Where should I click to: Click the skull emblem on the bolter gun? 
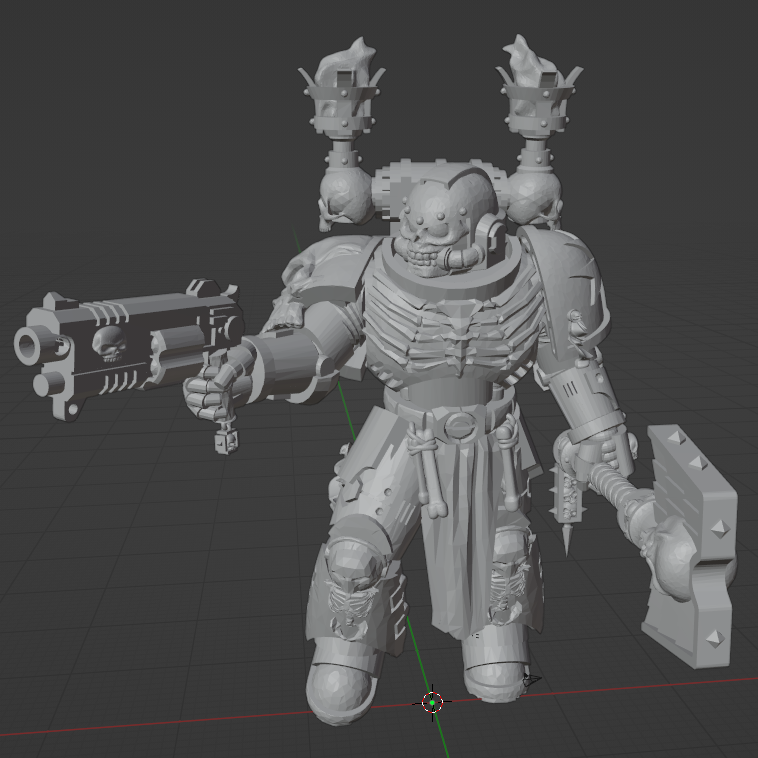pos(110,344)
